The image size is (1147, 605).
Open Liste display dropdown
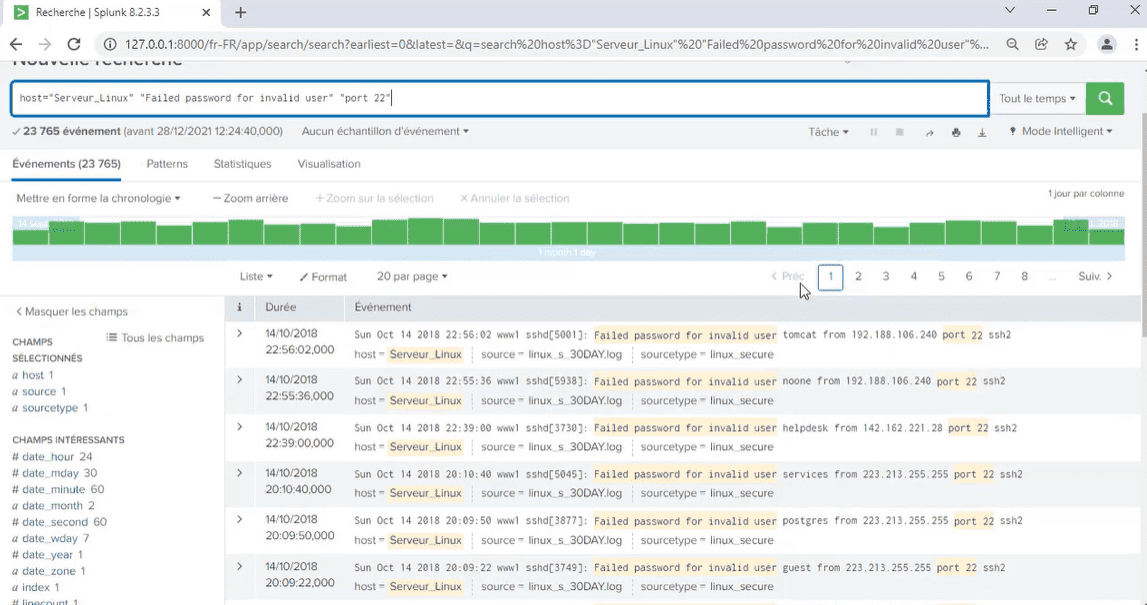(x=256, y=277)
